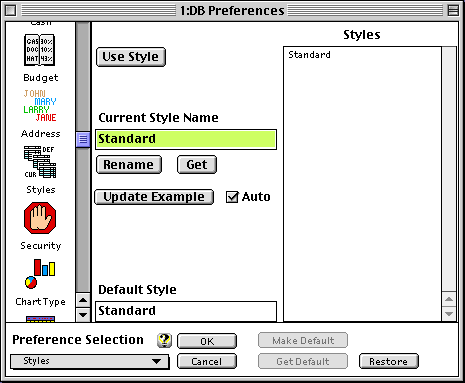Image resolution: width=465 pixels, height=383 pixels.
Task: Open the Security stop-hand icon
Action: click(40, 218)
